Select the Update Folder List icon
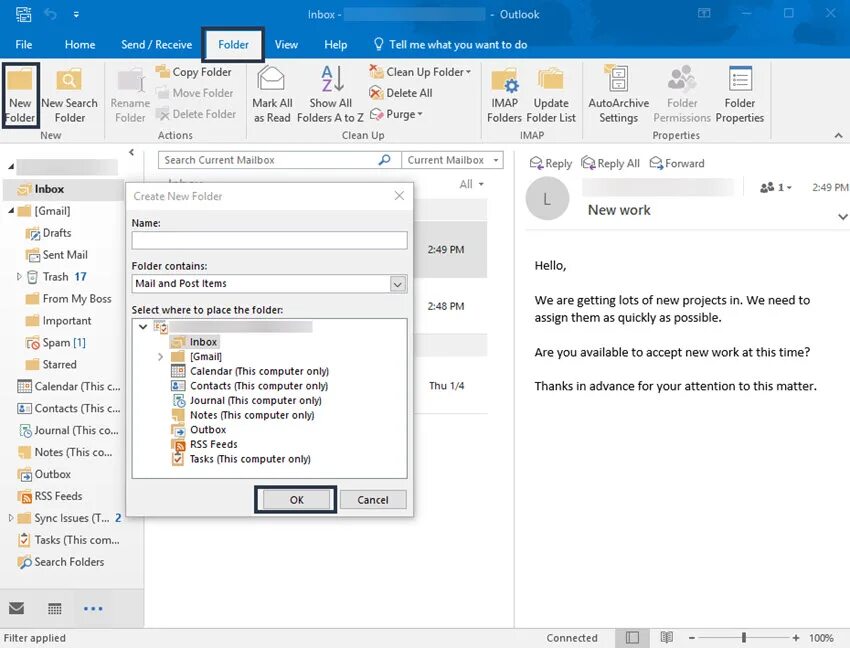 (x=550, y=95)
